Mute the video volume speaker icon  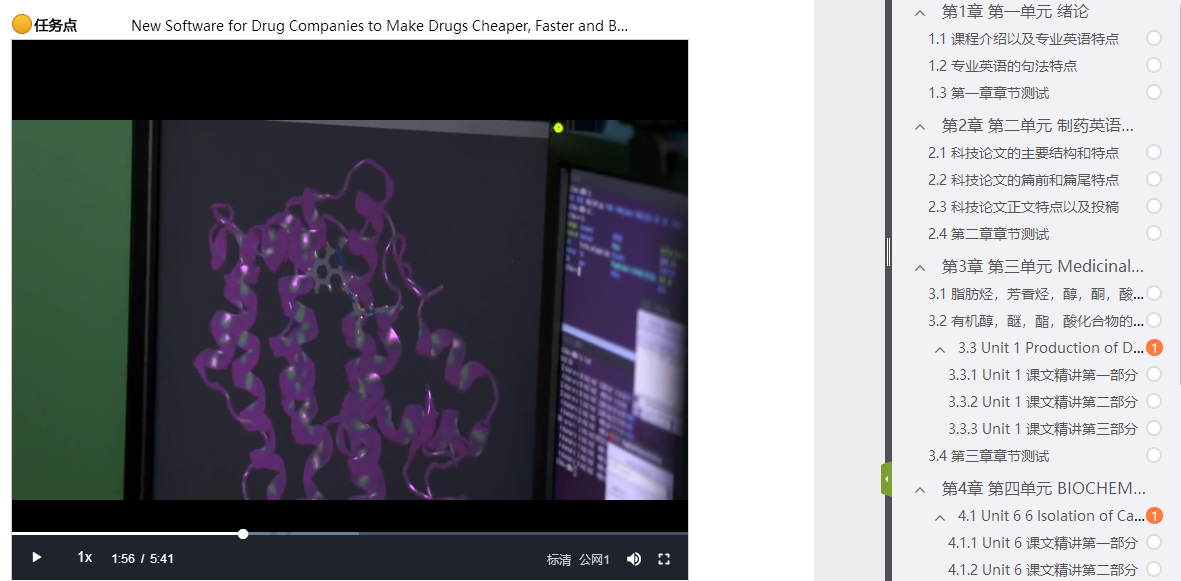[633, 559]
